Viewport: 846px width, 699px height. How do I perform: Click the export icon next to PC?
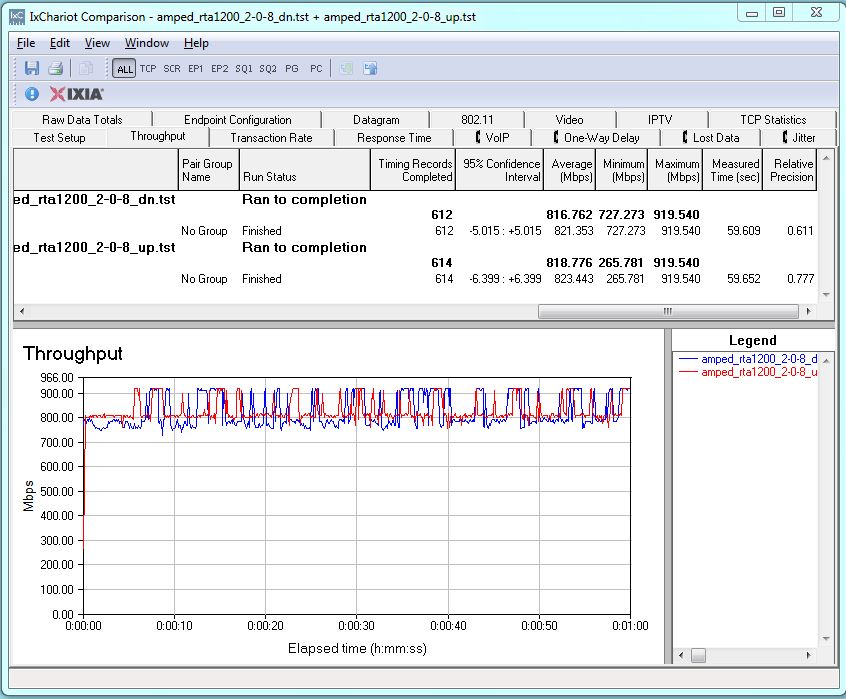point(346,68)
